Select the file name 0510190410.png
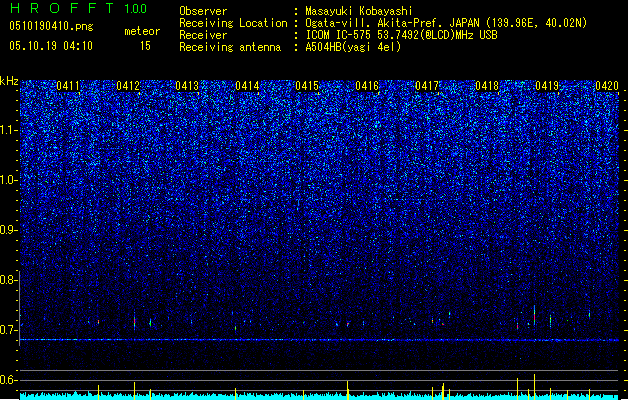 point(51,26)
